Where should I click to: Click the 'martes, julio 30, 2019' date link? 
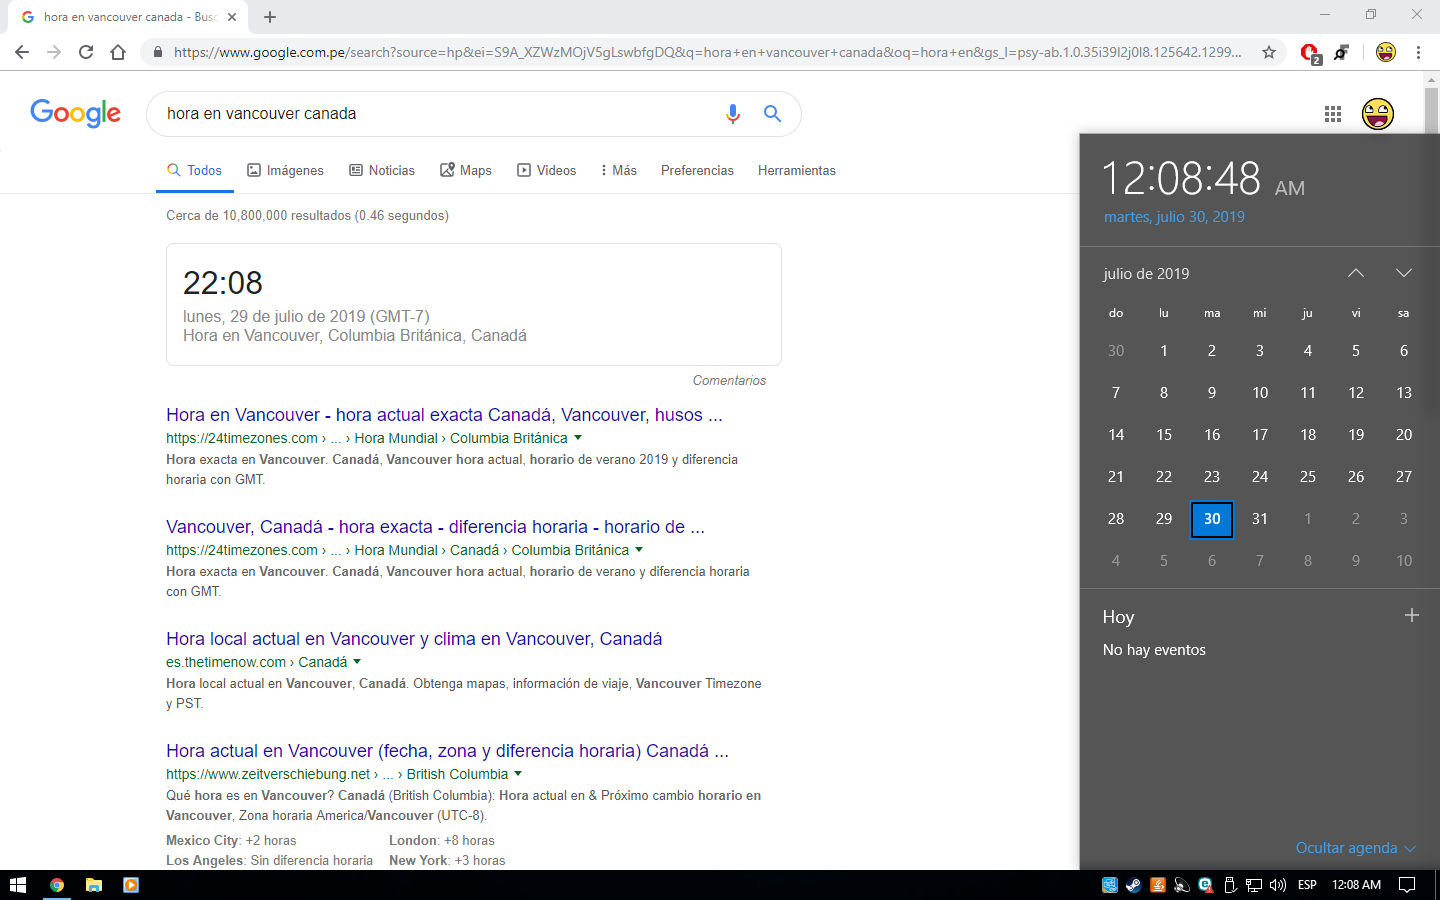(x=1174, y=217)
